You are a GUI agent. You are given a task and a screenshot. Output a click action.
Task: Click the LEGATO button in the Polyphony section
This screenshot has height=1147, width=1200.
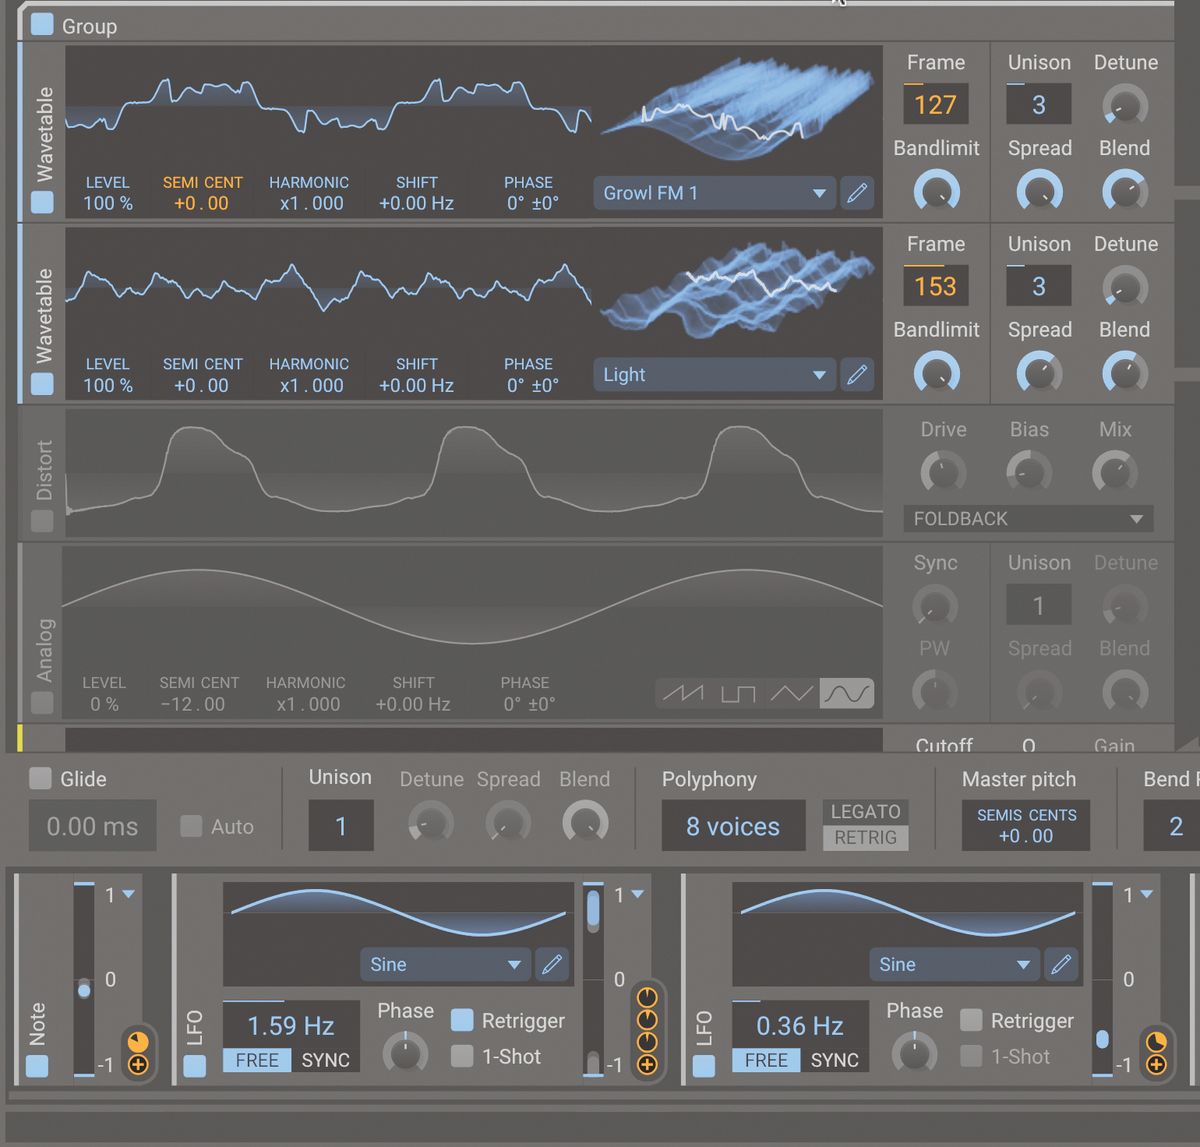coord(864,811)
